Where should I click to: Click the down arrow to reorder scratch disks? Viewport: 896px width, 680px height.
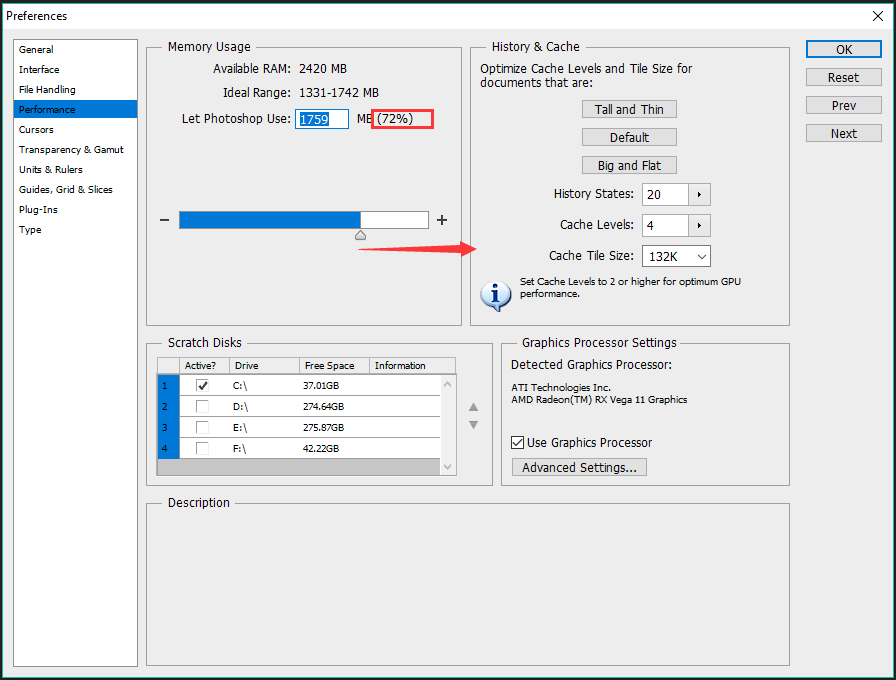pyautogui.click(x=473, y=424)
